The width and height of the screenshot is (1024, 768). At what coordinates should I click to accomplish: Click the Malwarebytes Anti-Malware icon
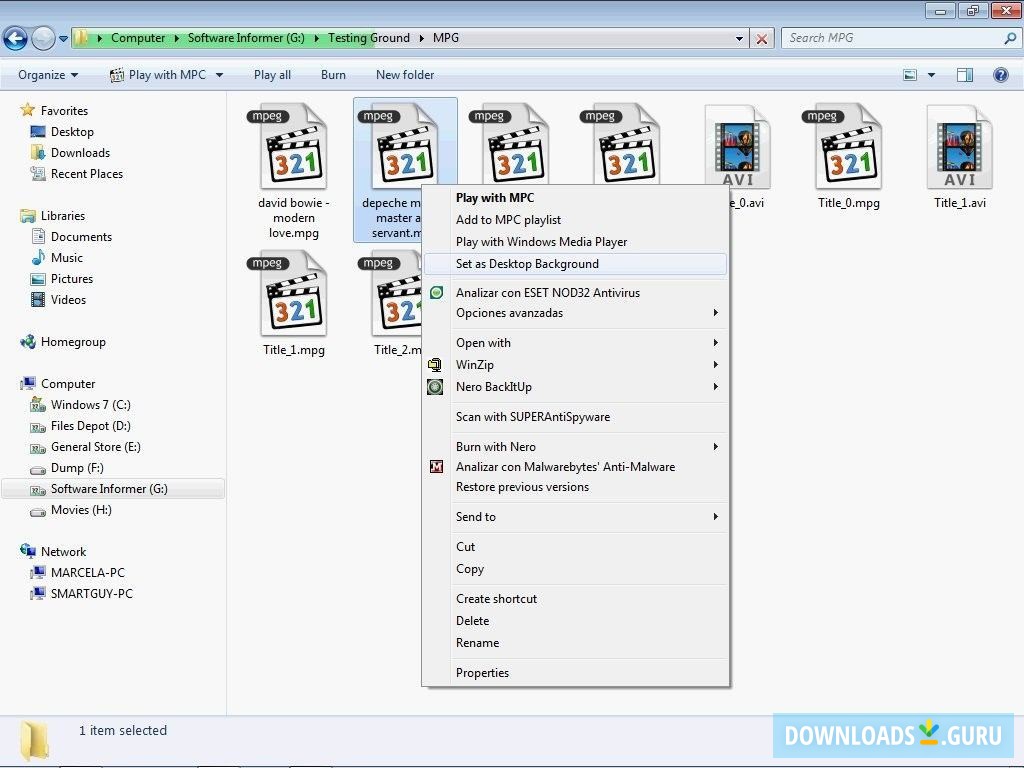coord(436,466)
